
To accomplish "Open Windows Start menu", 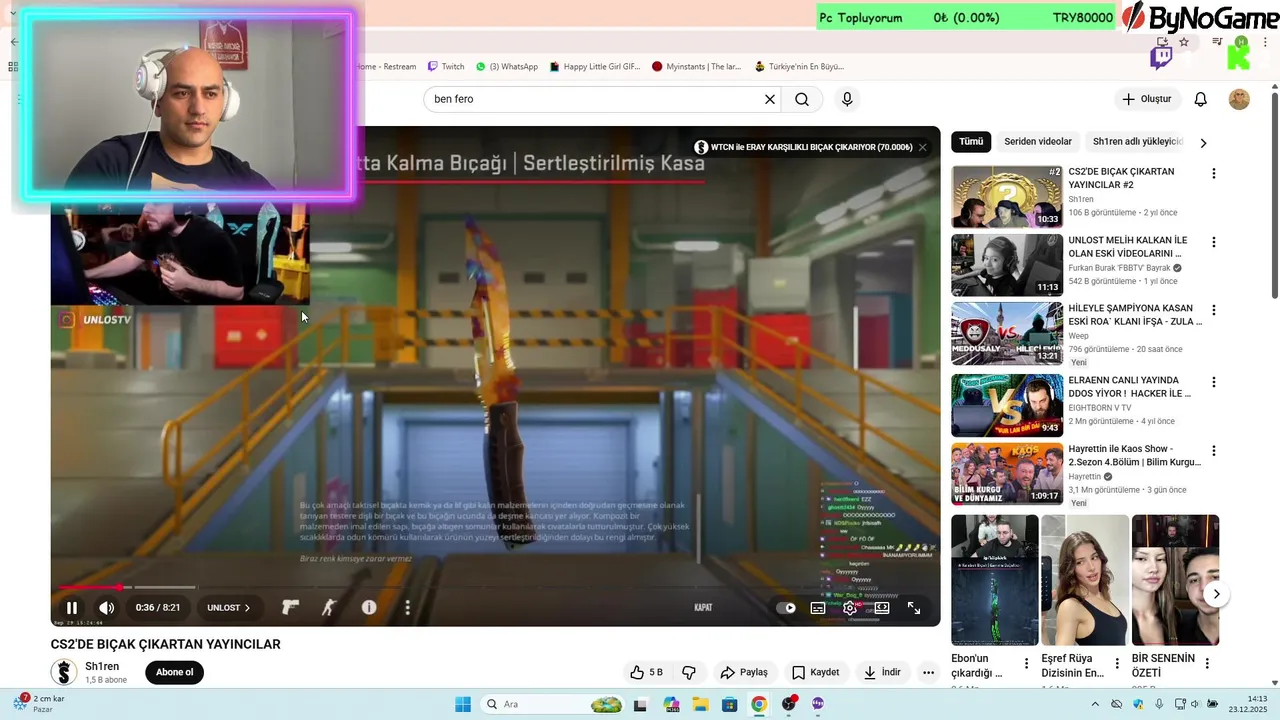I will point(463,704).
